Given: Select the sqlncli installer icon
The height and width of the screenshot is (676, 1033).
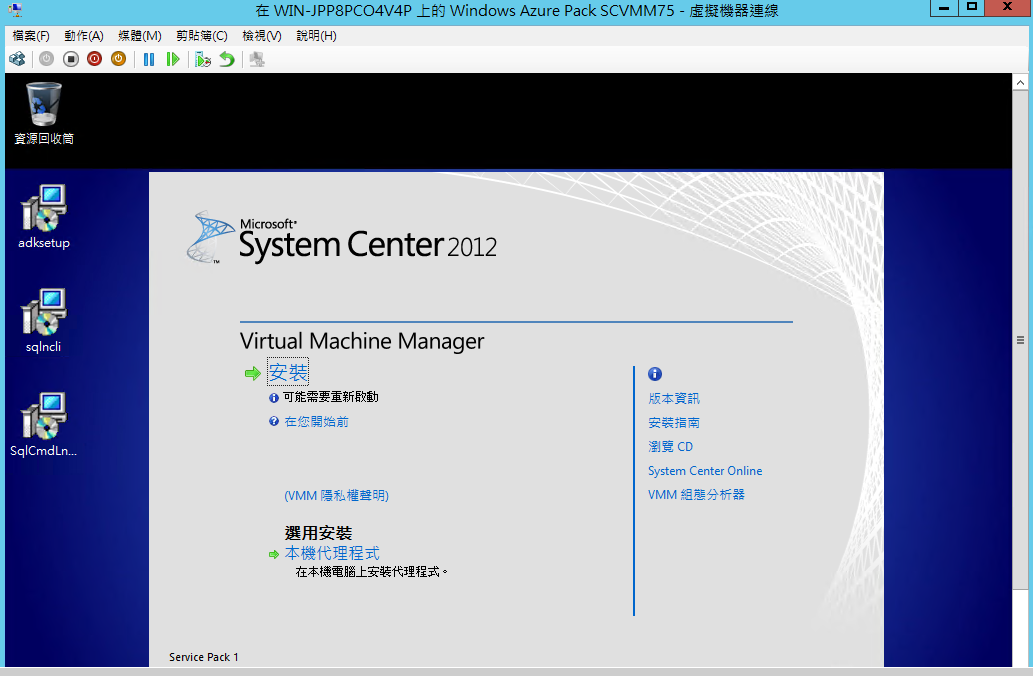Looking at the screenshot, I should [x=44, y=321].
